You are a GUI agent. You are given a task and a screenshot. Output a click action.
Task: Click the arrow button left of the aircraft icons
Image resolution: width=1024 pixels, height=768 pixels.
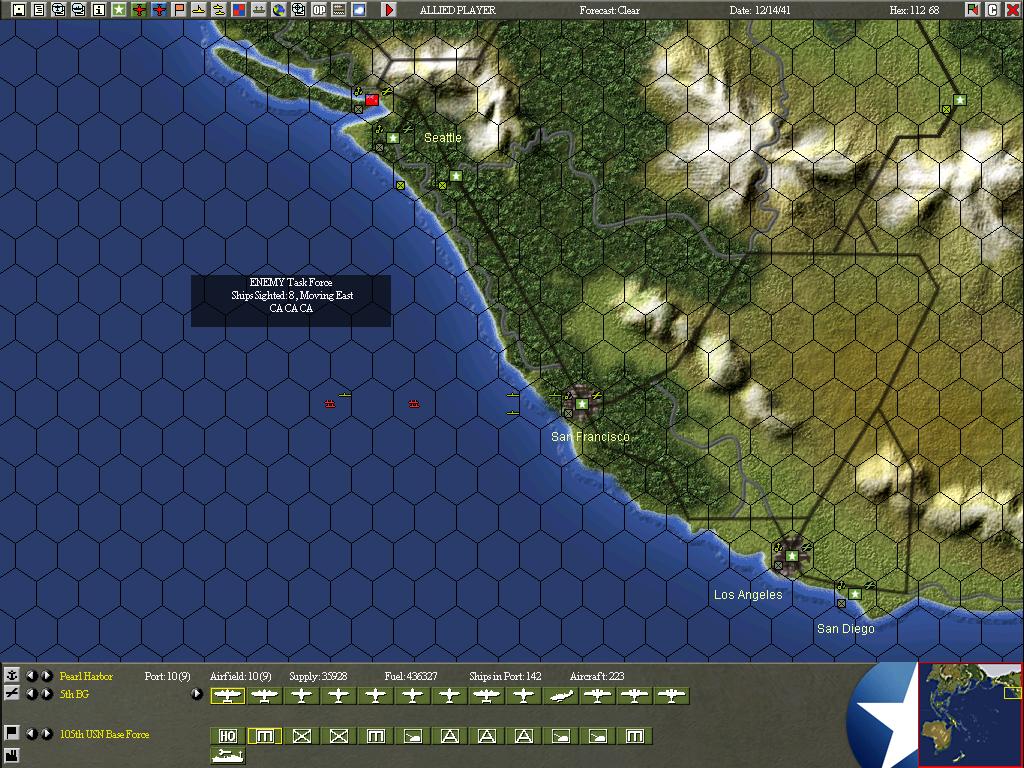197,694
